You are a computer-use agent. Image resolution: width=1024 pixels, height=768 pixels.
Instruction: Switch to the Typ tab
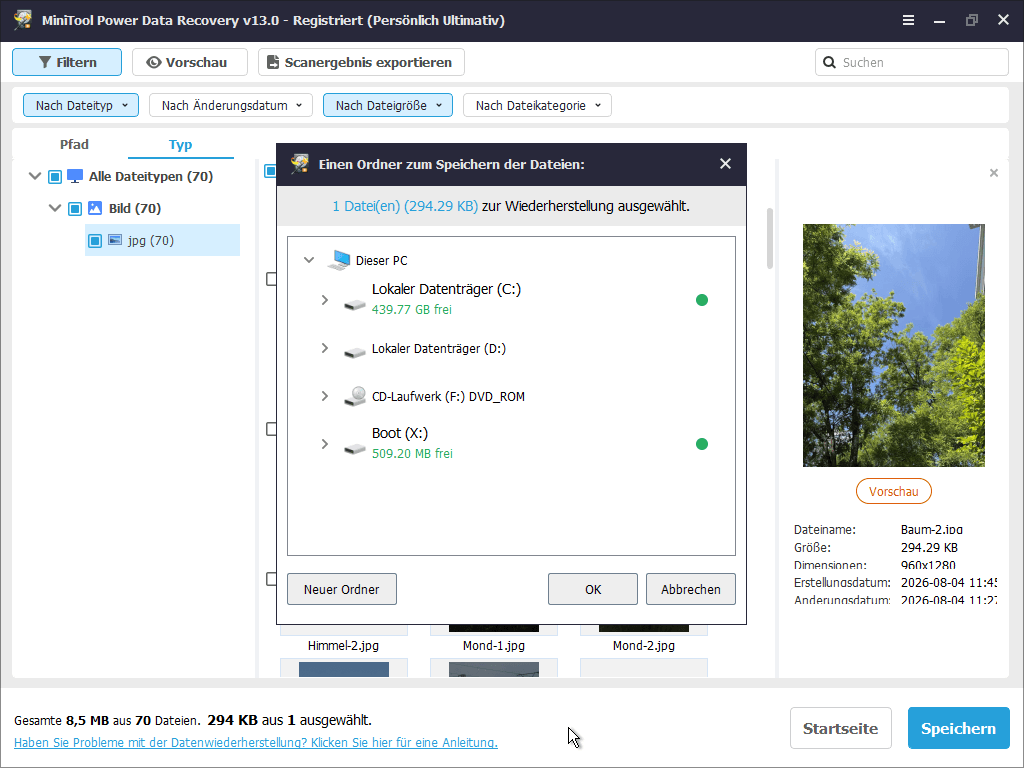point(180,144)
